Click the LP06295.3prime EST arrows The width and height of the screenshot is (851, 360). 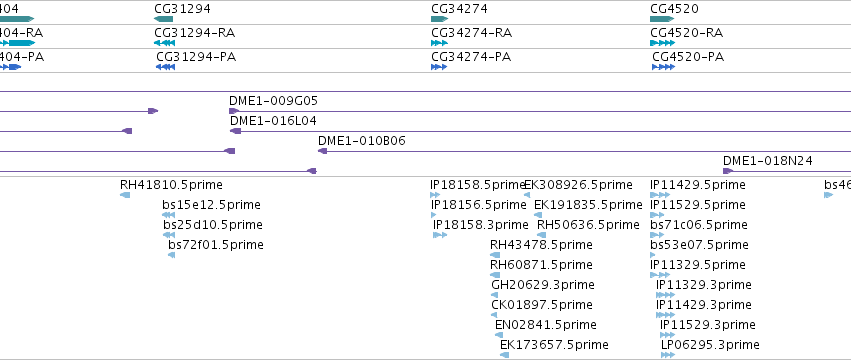668,355
